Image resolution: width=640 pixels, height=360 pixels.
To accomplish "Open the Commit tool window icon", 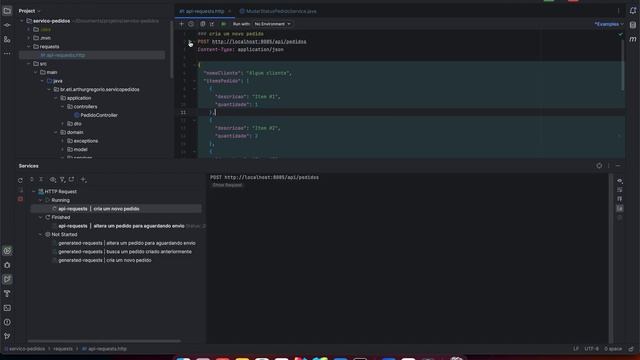I will pos(7,25).
